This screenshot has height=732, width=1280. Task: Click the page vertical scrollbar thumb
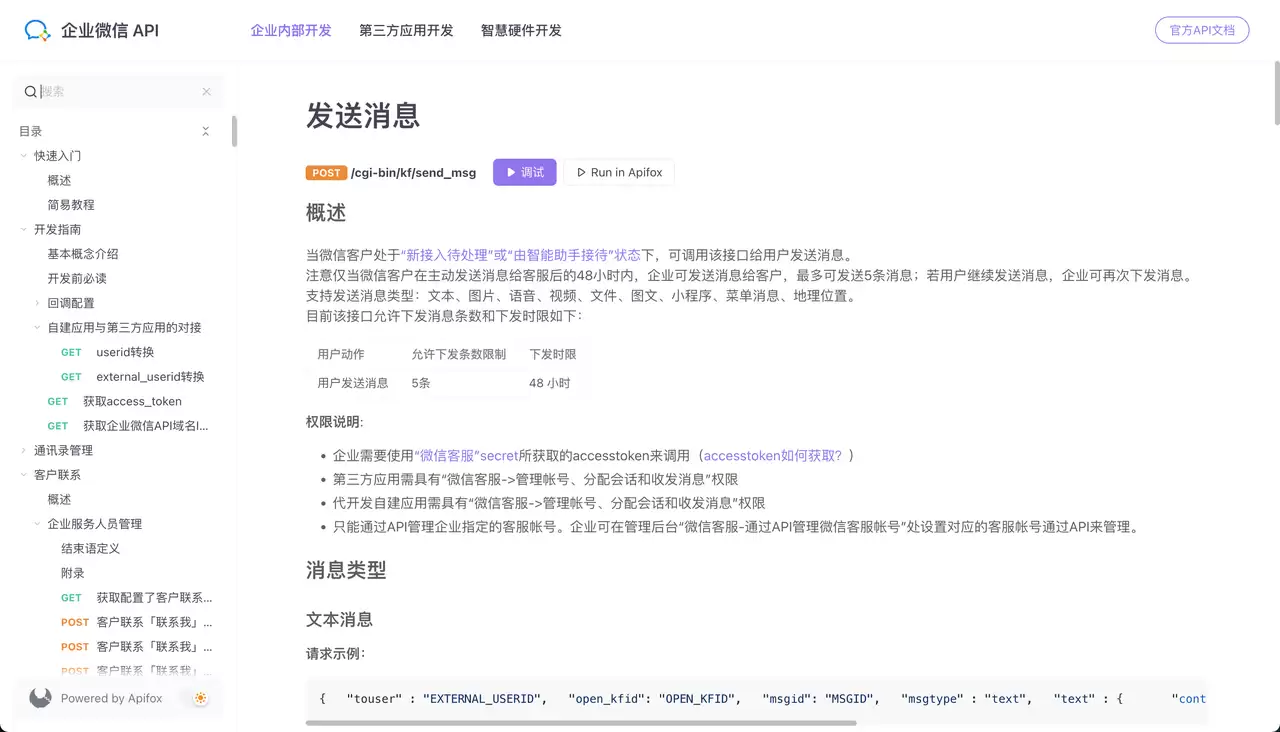1276,92
